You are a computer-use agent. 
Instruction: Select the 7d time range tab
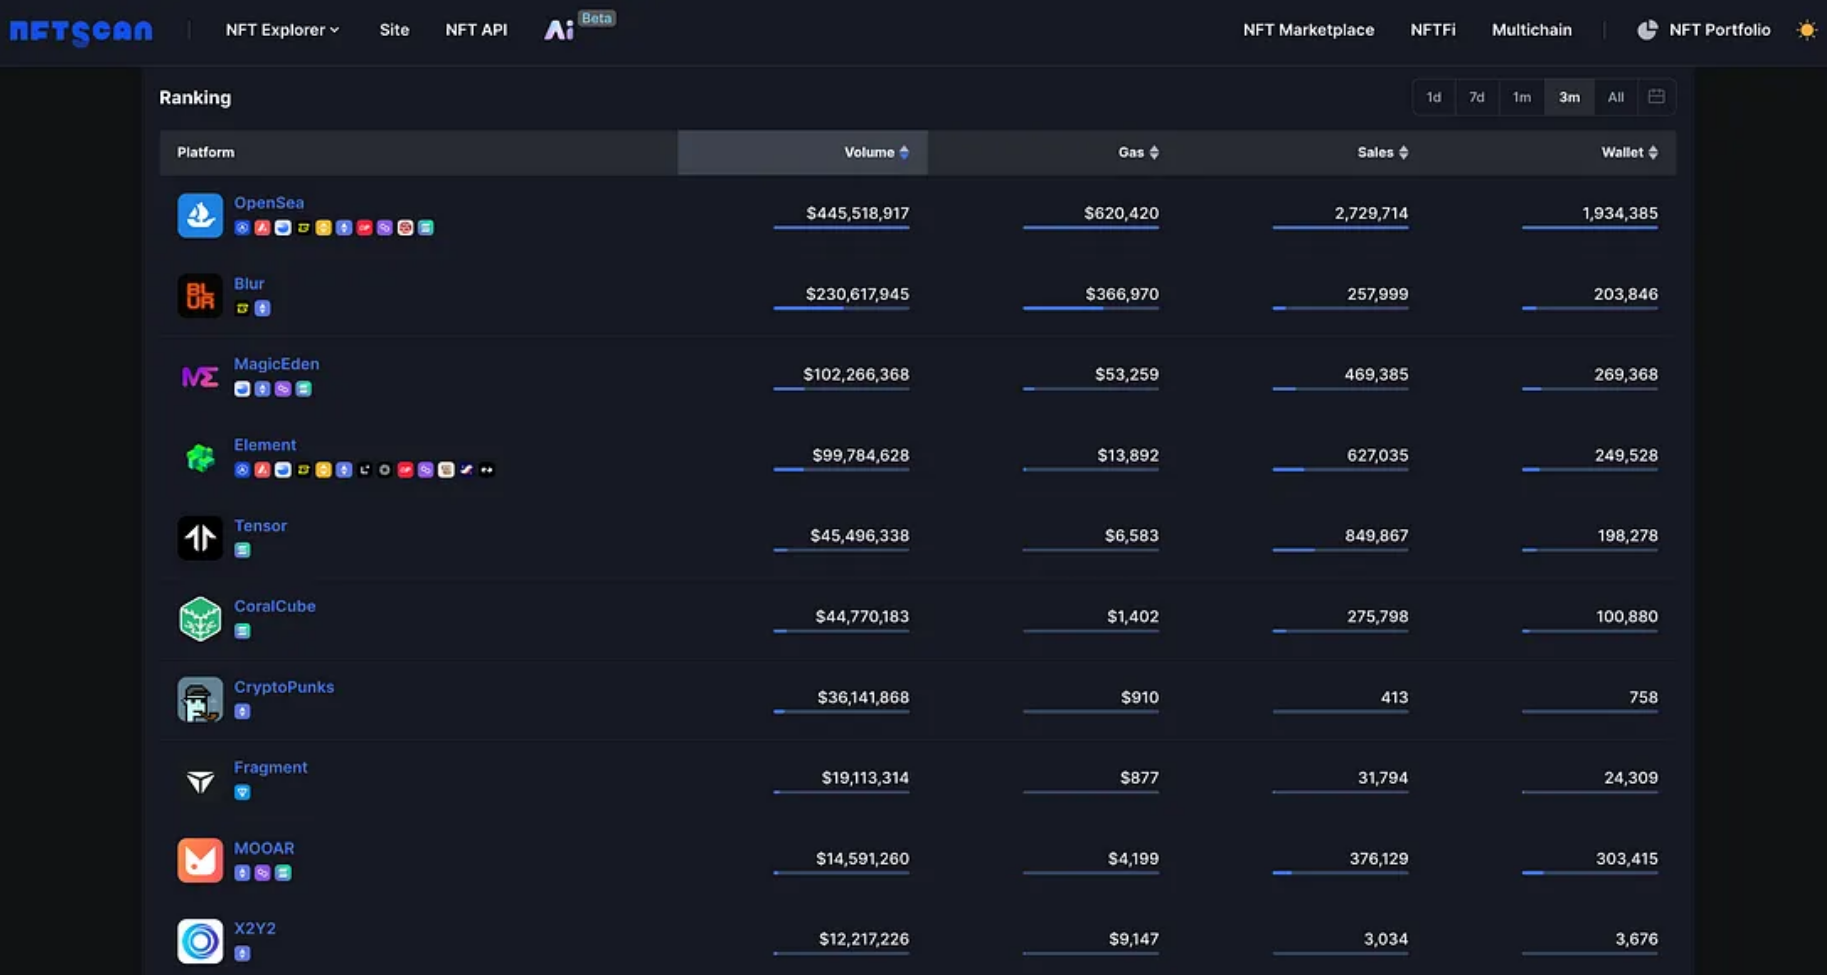pos(1477,97)
